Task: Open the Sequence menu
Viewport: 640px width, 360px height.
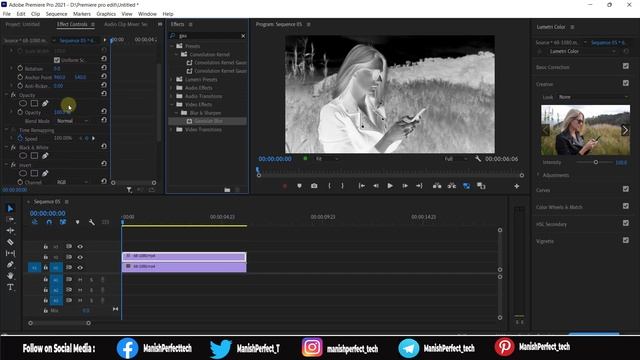Action: [56, 14]
